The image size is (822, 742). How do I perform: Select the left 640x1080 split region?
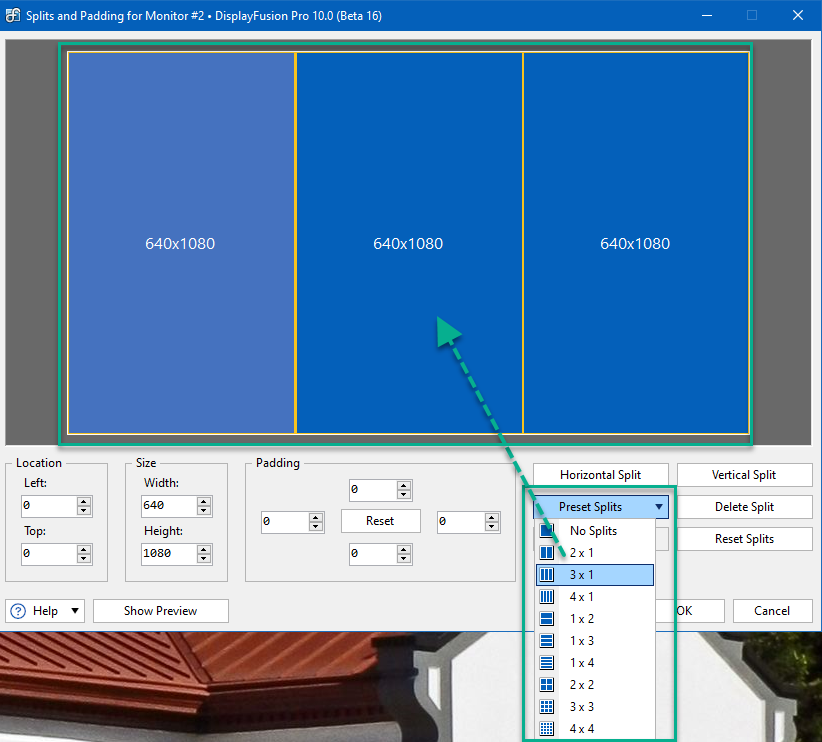181,243
